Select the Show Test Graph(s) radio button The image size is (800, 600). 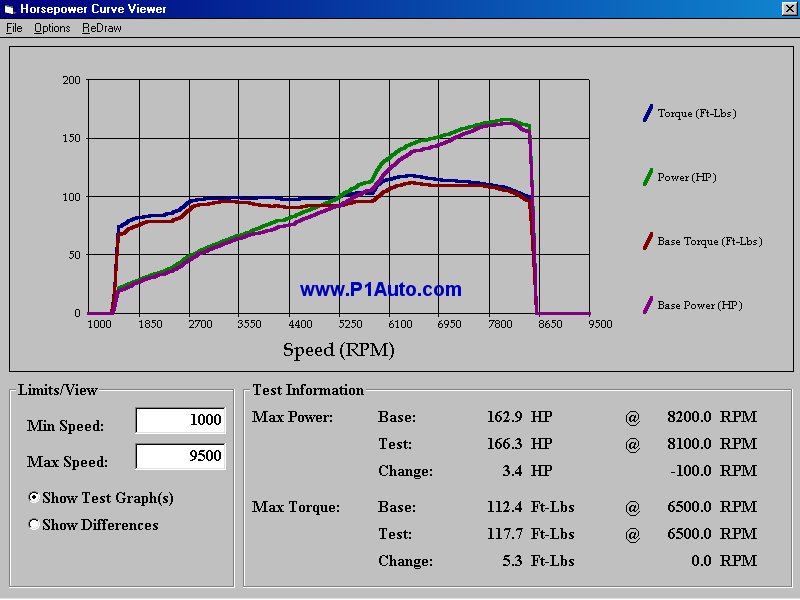tap(35, 498)
